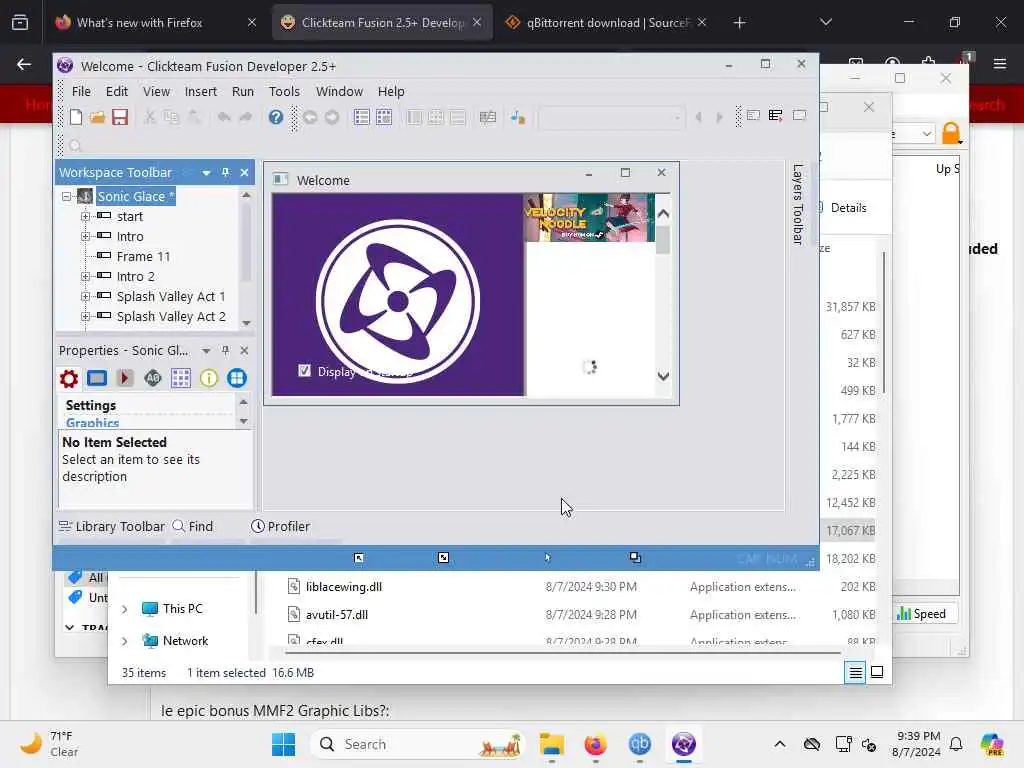This screenshot has width=1024, height=768.
Task: Open Help contents with the question mark icon
Action: pos(276,118)
